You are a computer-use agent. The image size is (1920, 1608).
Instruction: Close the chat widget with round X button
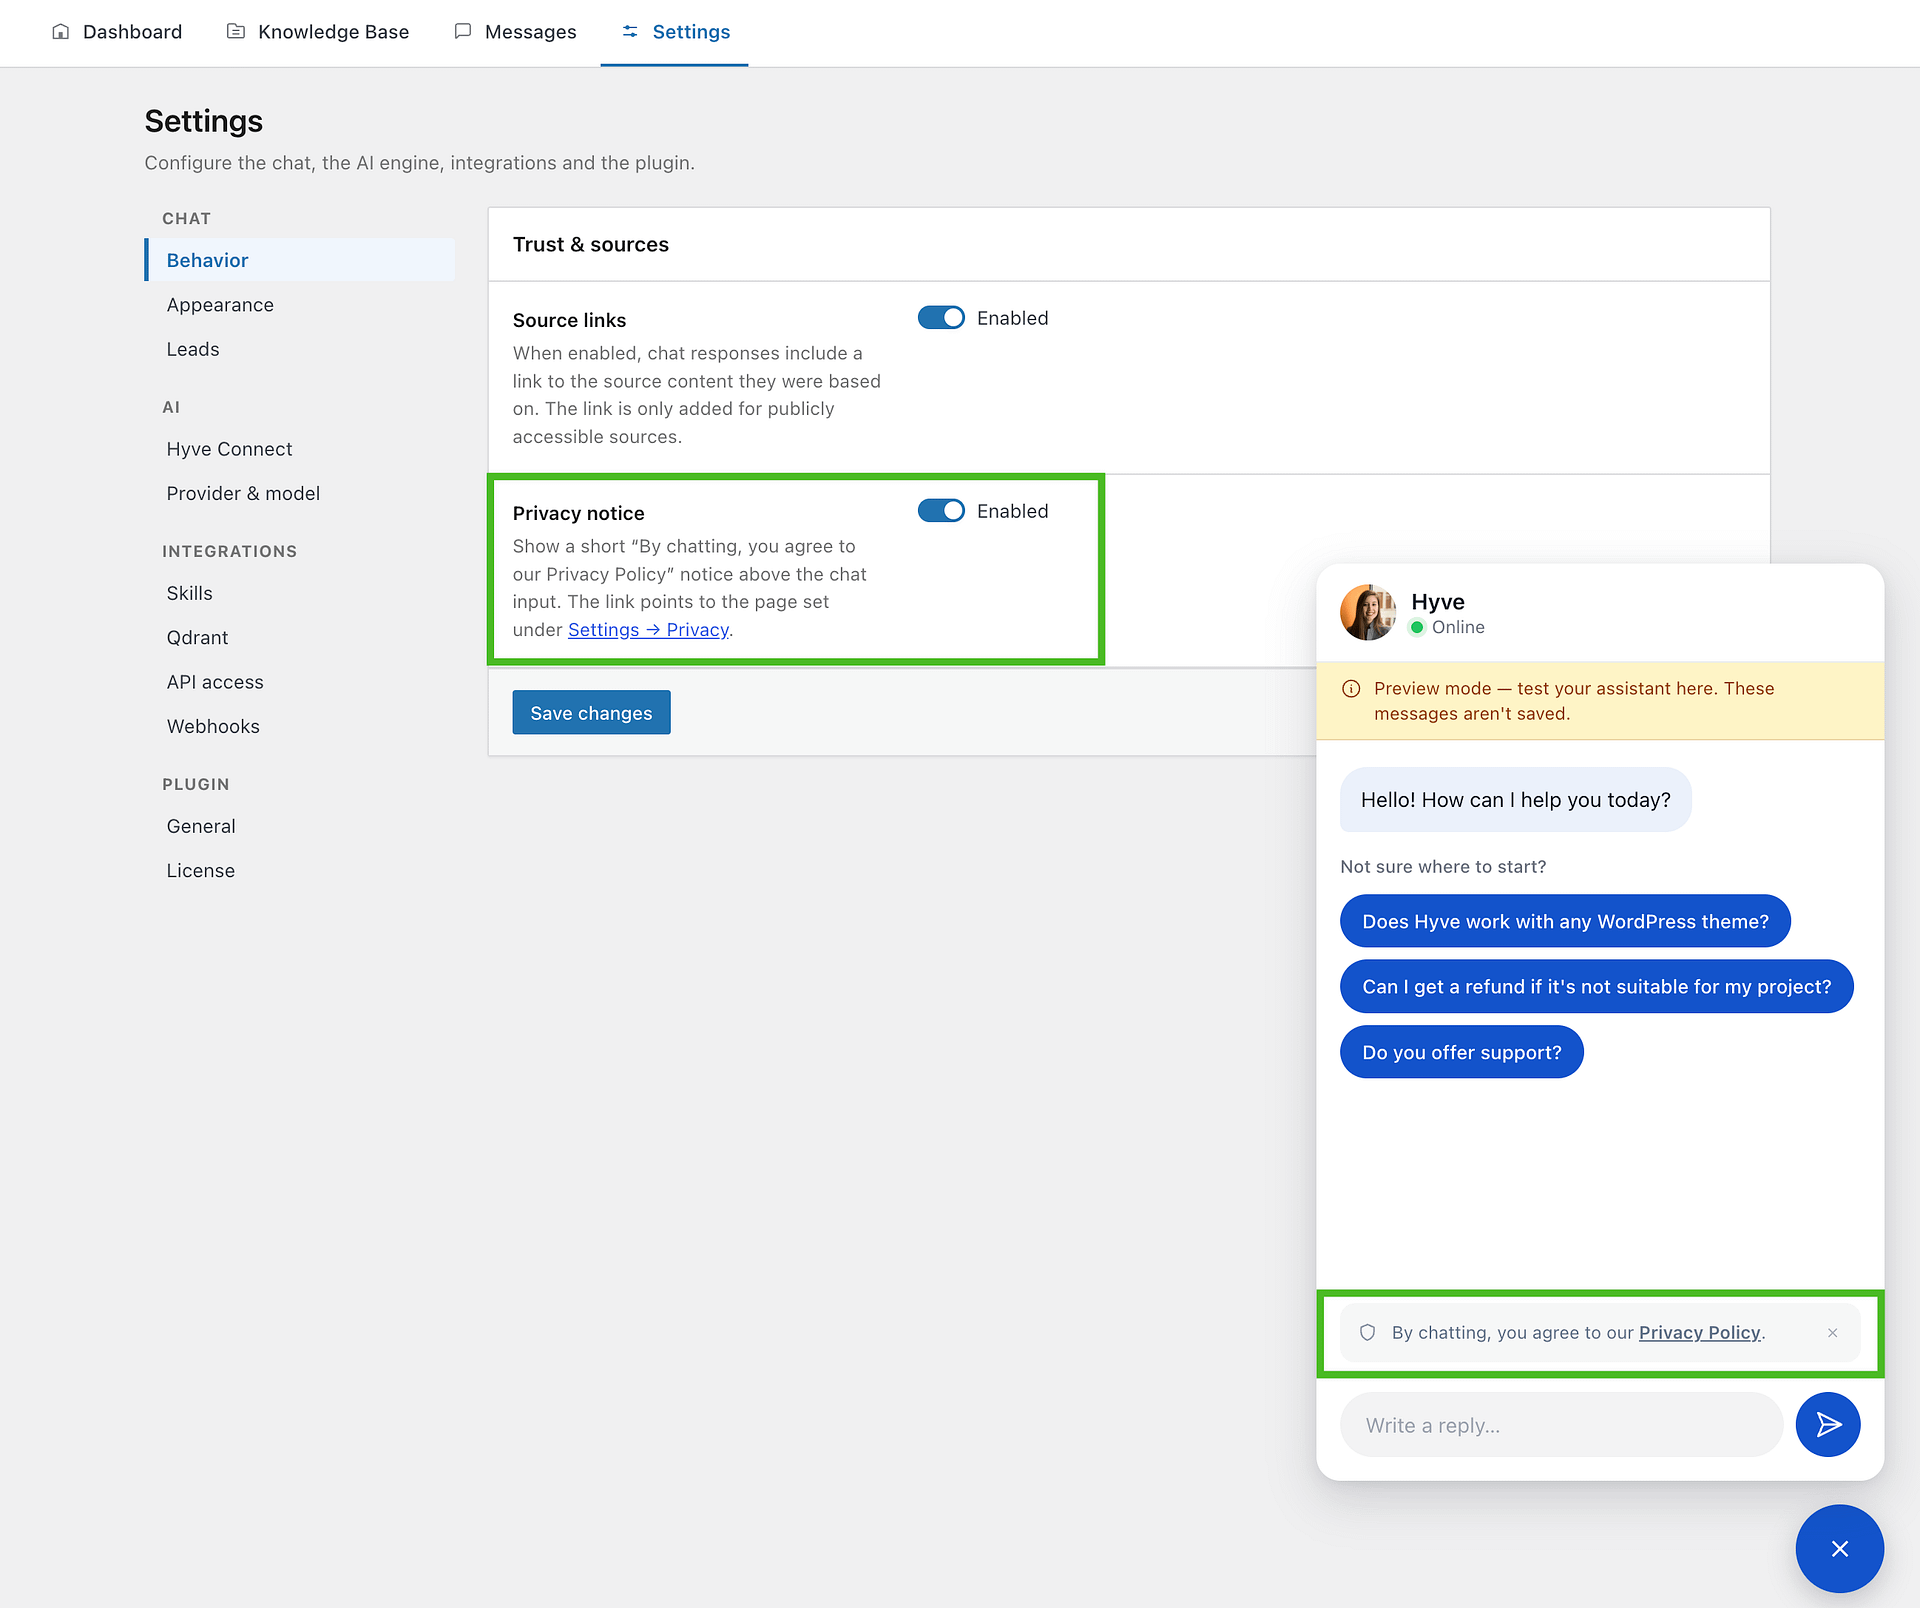pos(1840,1548)
